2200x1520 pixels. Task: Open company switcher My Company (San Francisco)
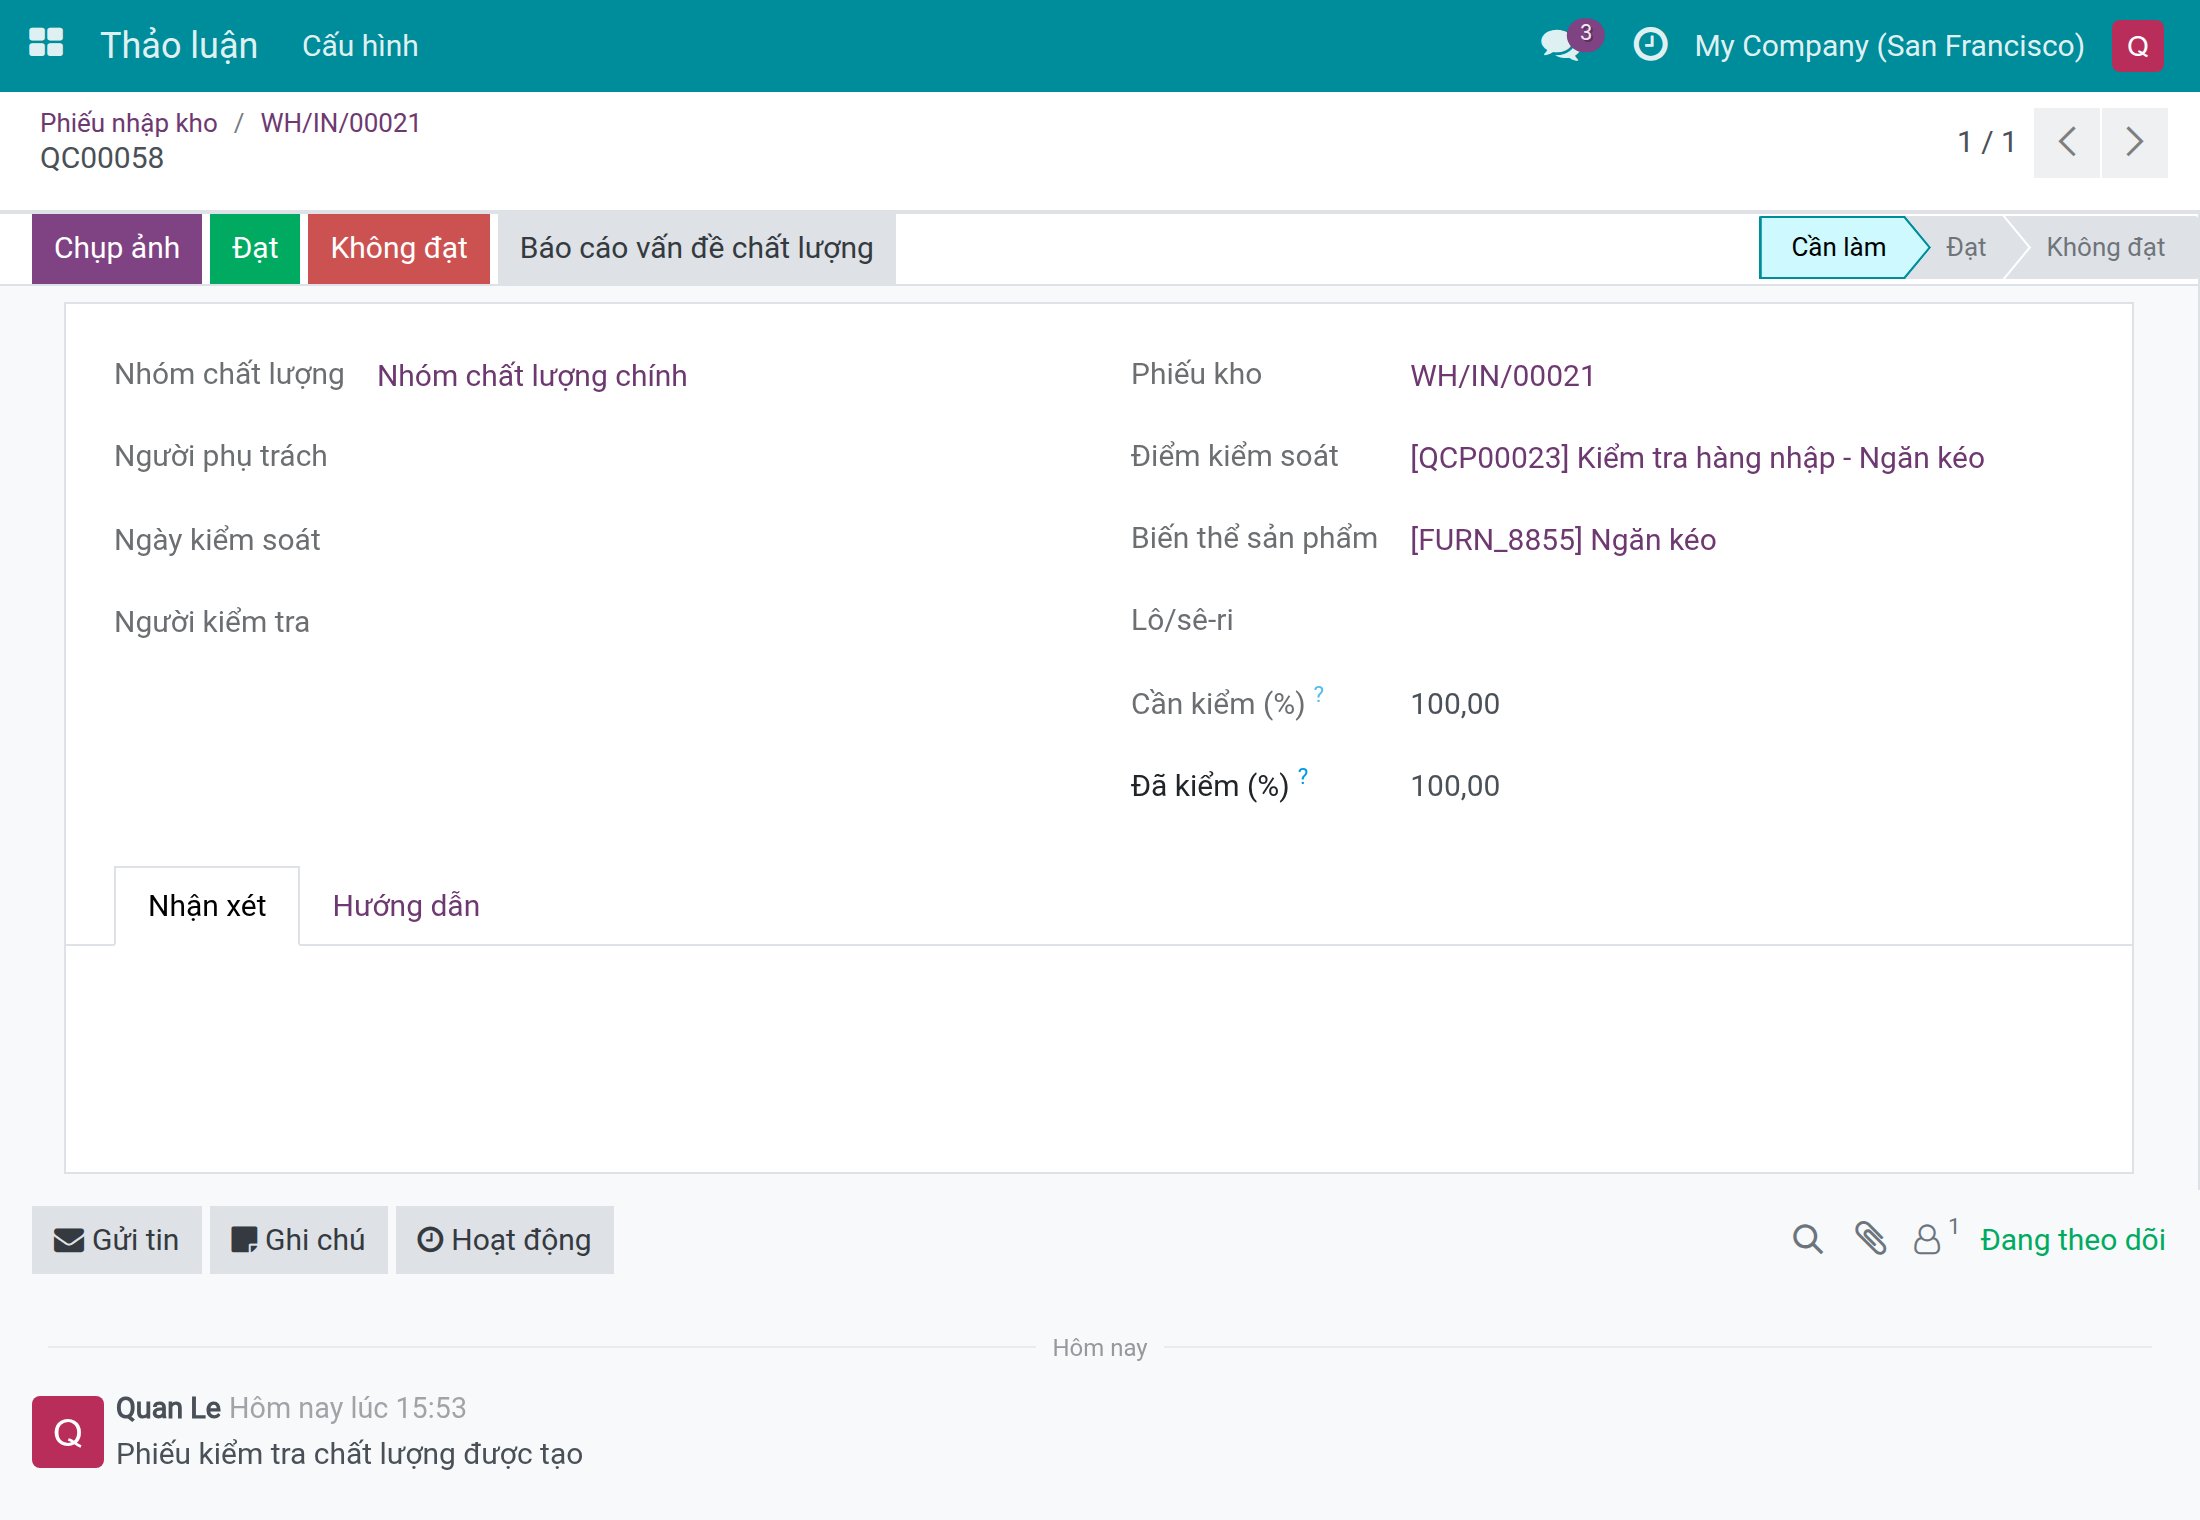(x=1889, y=46)
